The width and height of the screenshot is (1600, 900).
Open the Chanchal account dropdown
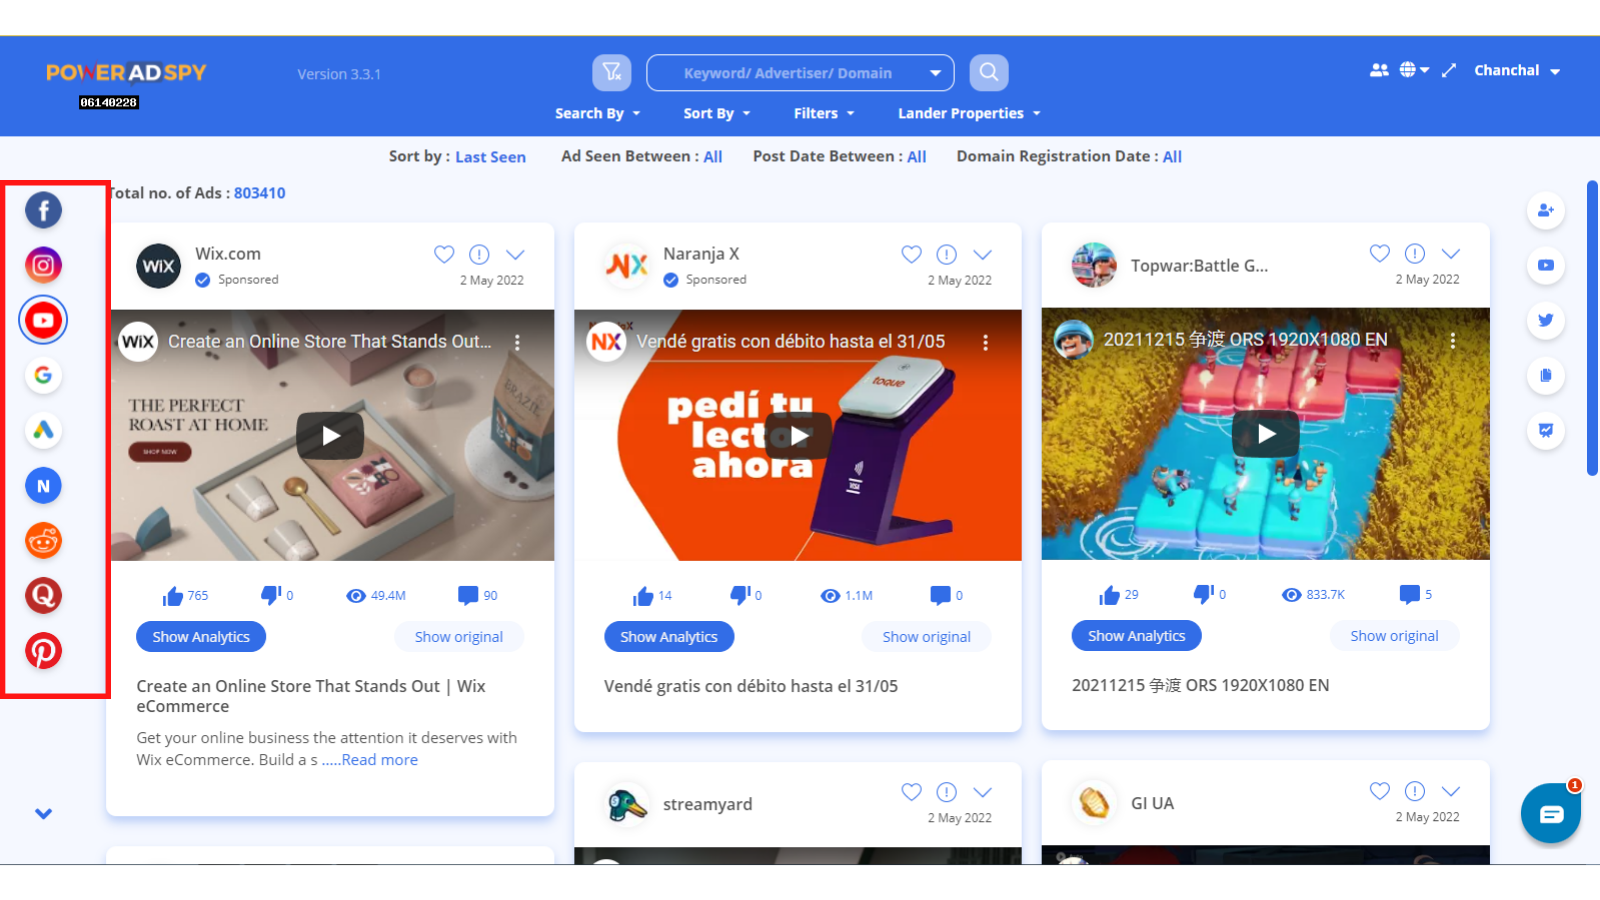tap(1517, 70)
